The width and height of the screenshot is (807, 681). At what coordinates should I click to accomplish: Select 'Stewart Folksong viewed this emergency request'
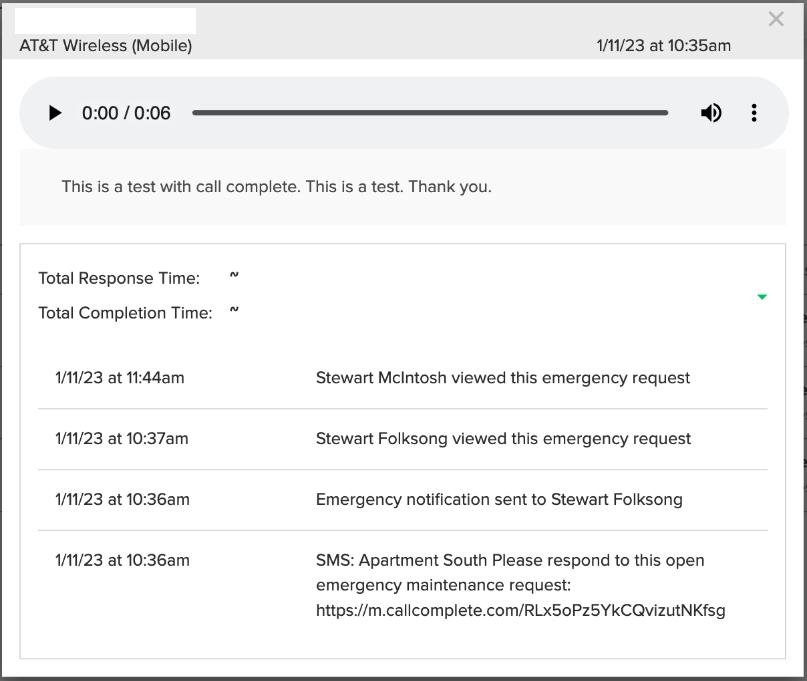click(x=503, y=439)
